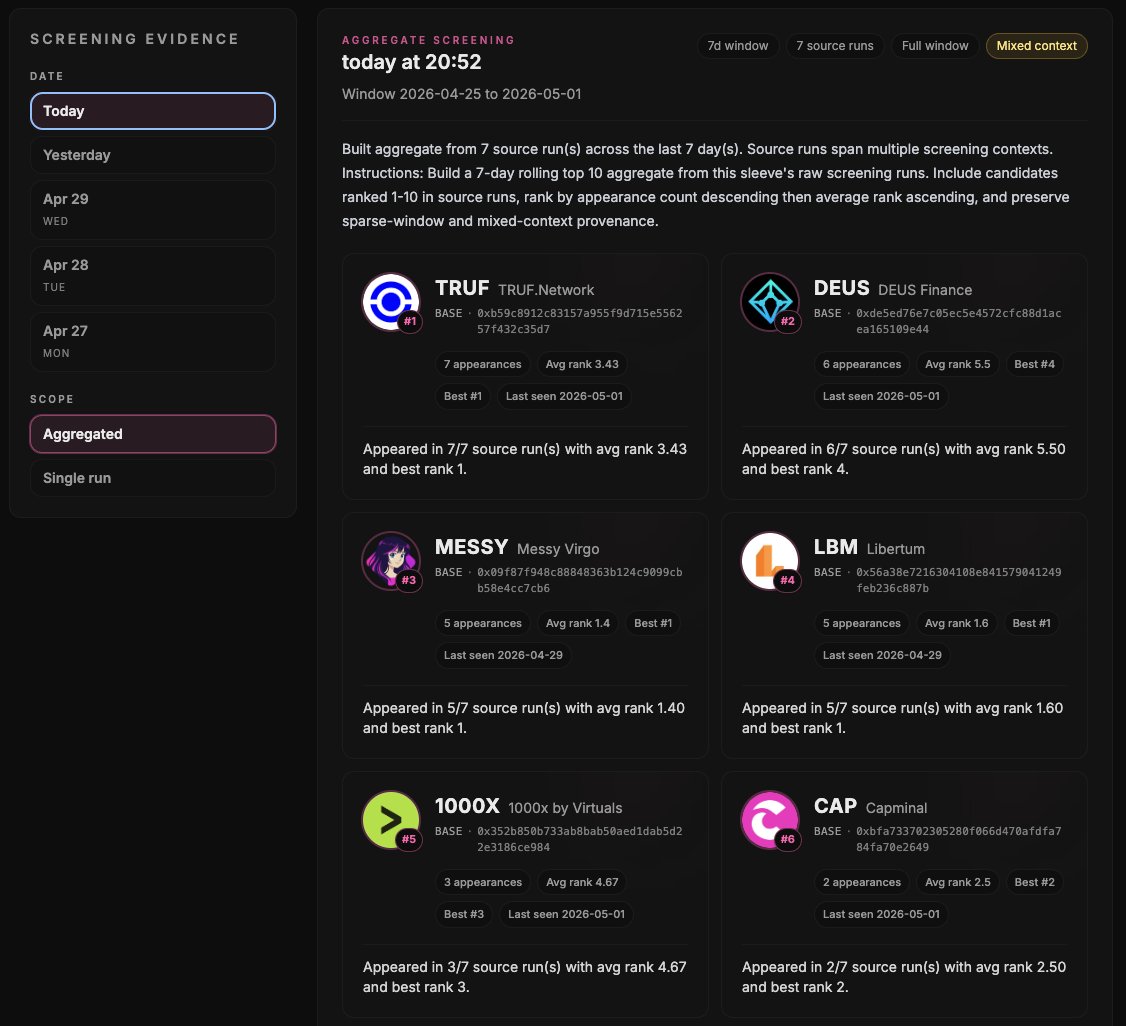Click the Libertum LBM token logo

770,561
